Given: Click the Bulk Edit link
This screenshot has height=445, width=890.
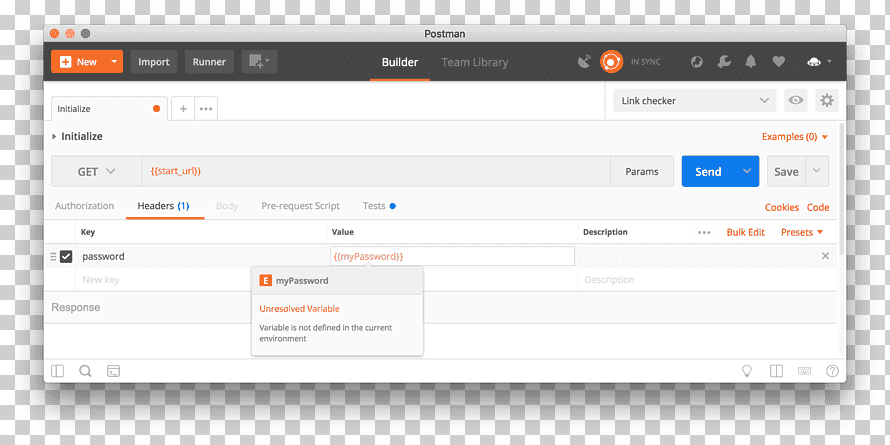Looking at the screenshot, I should [x=745, y=232].
